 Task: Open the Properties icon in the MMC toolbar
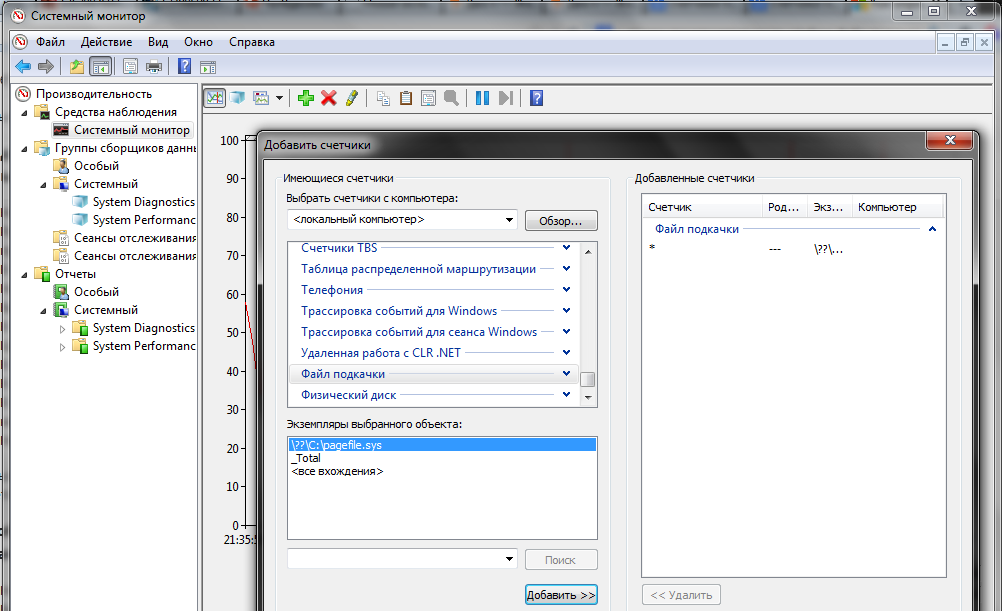click(130, 66)
